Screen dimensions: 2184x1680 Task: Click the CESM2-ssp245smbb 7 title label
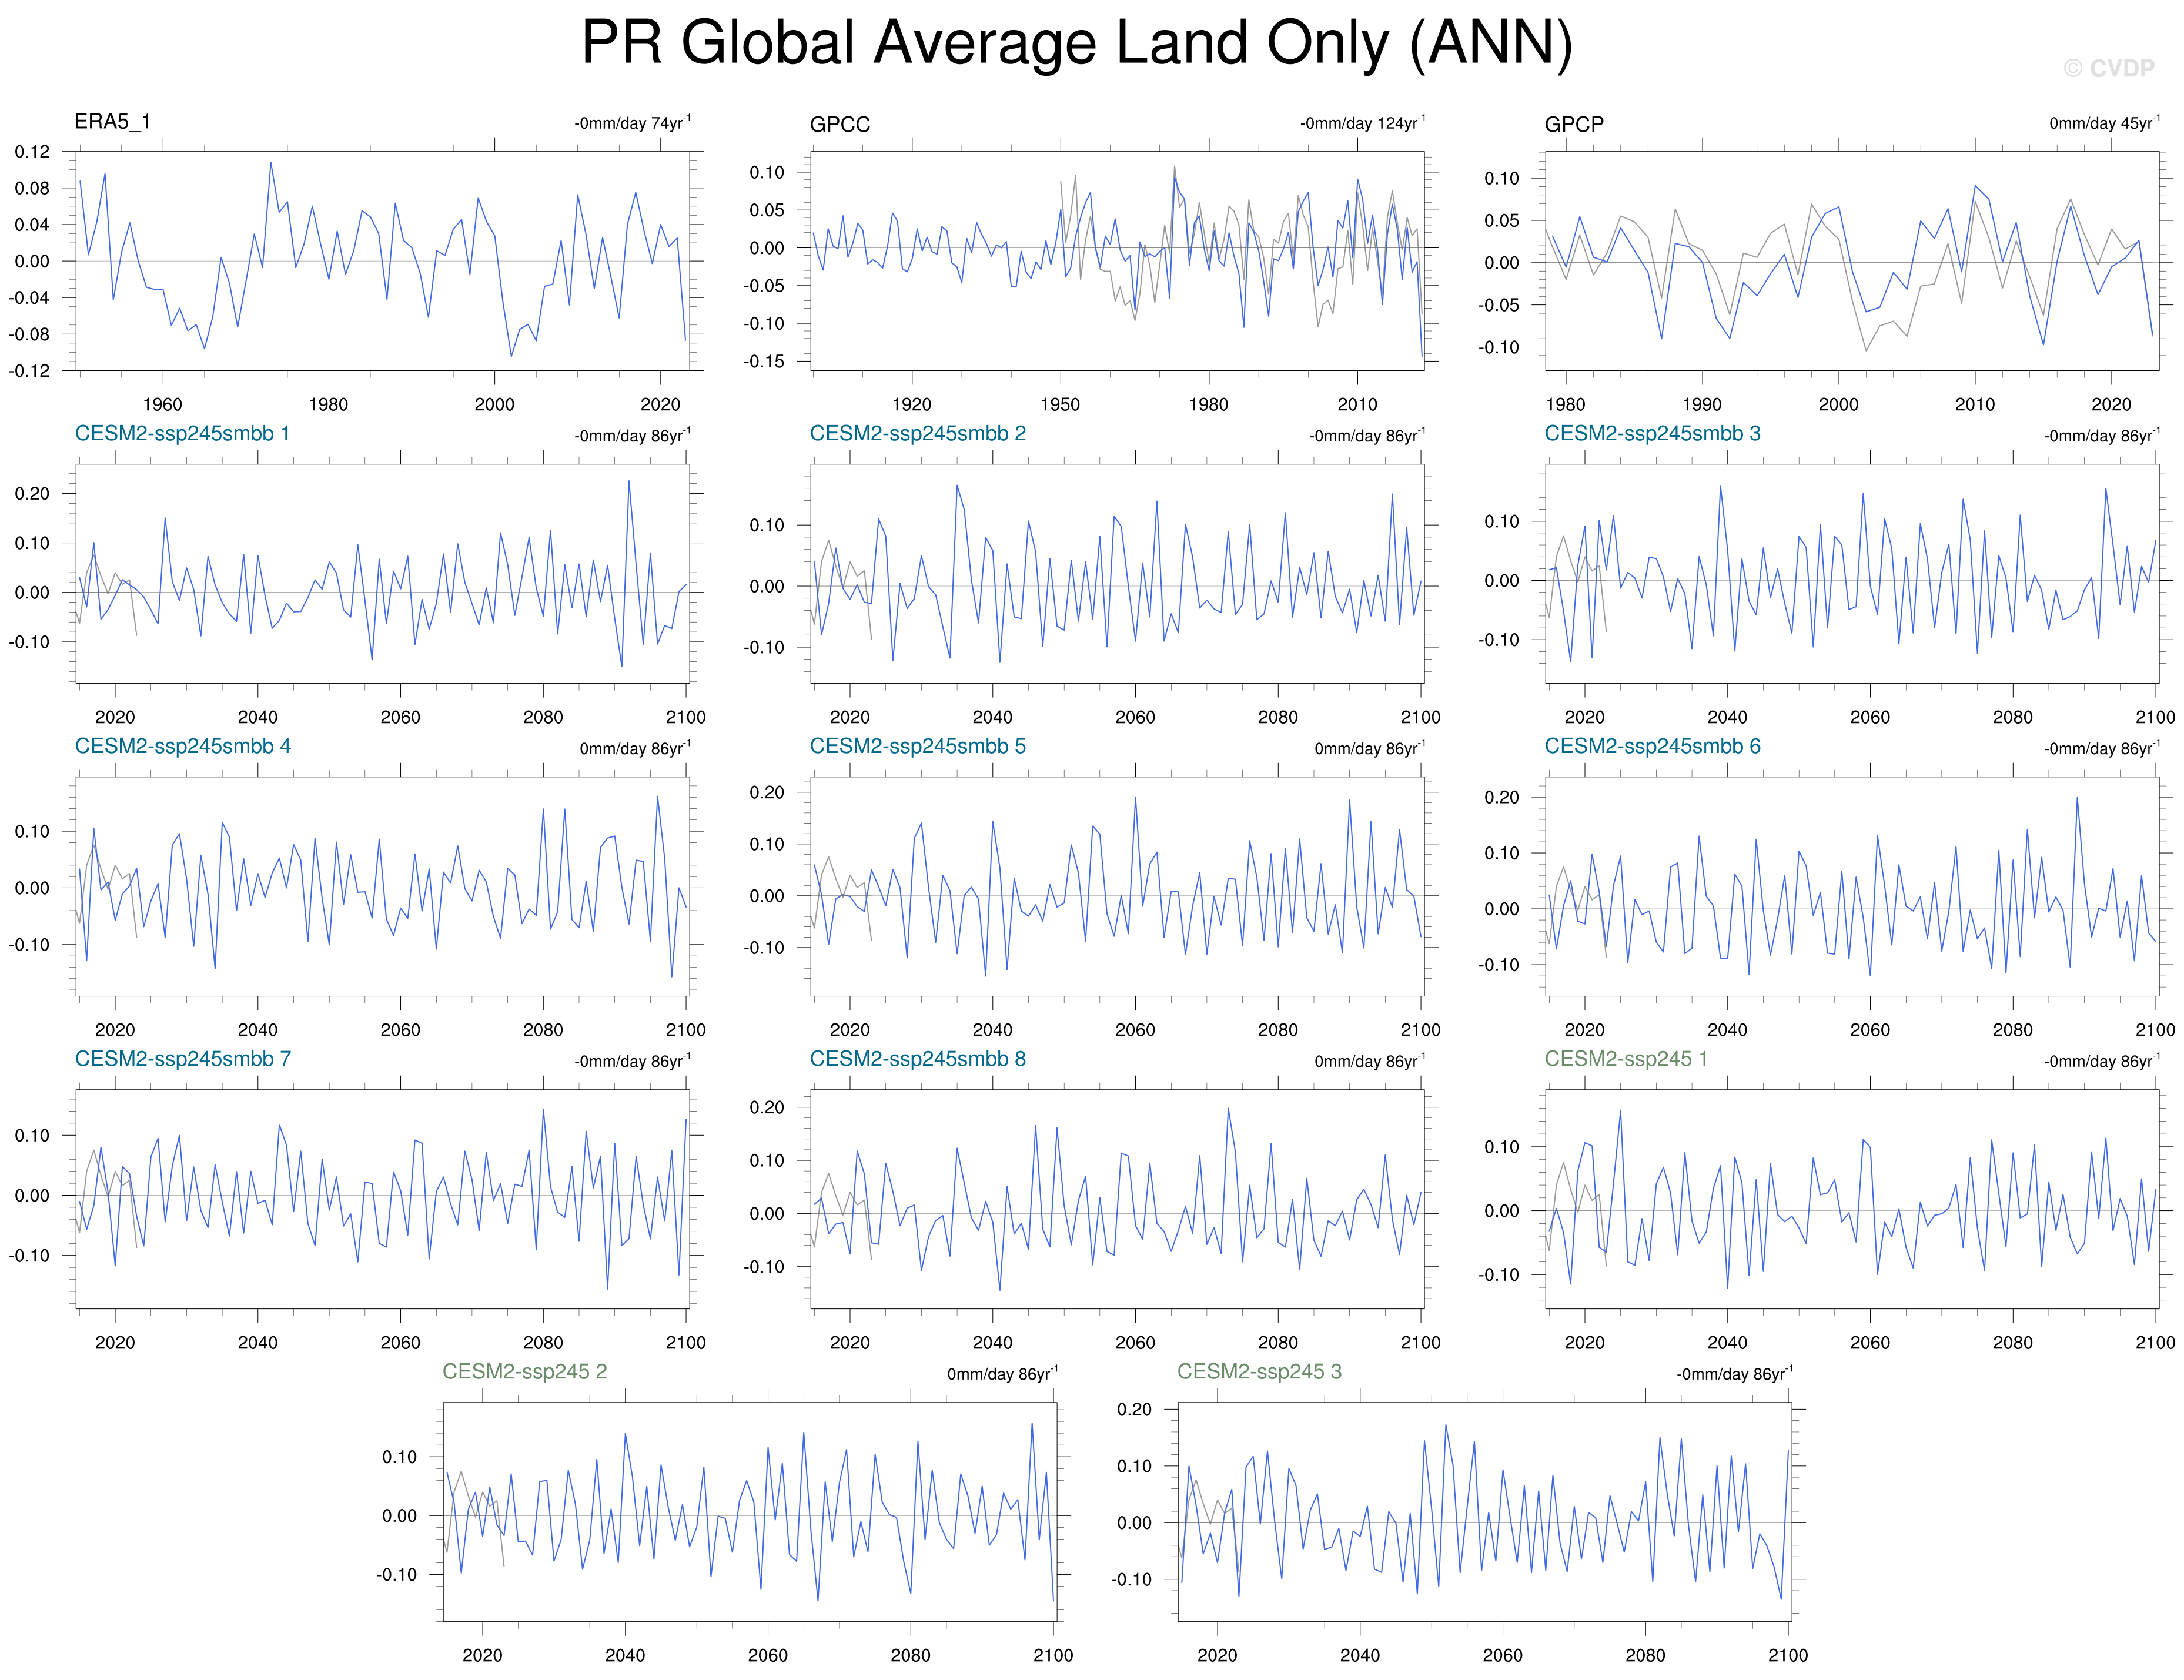tap(182, 1059)
